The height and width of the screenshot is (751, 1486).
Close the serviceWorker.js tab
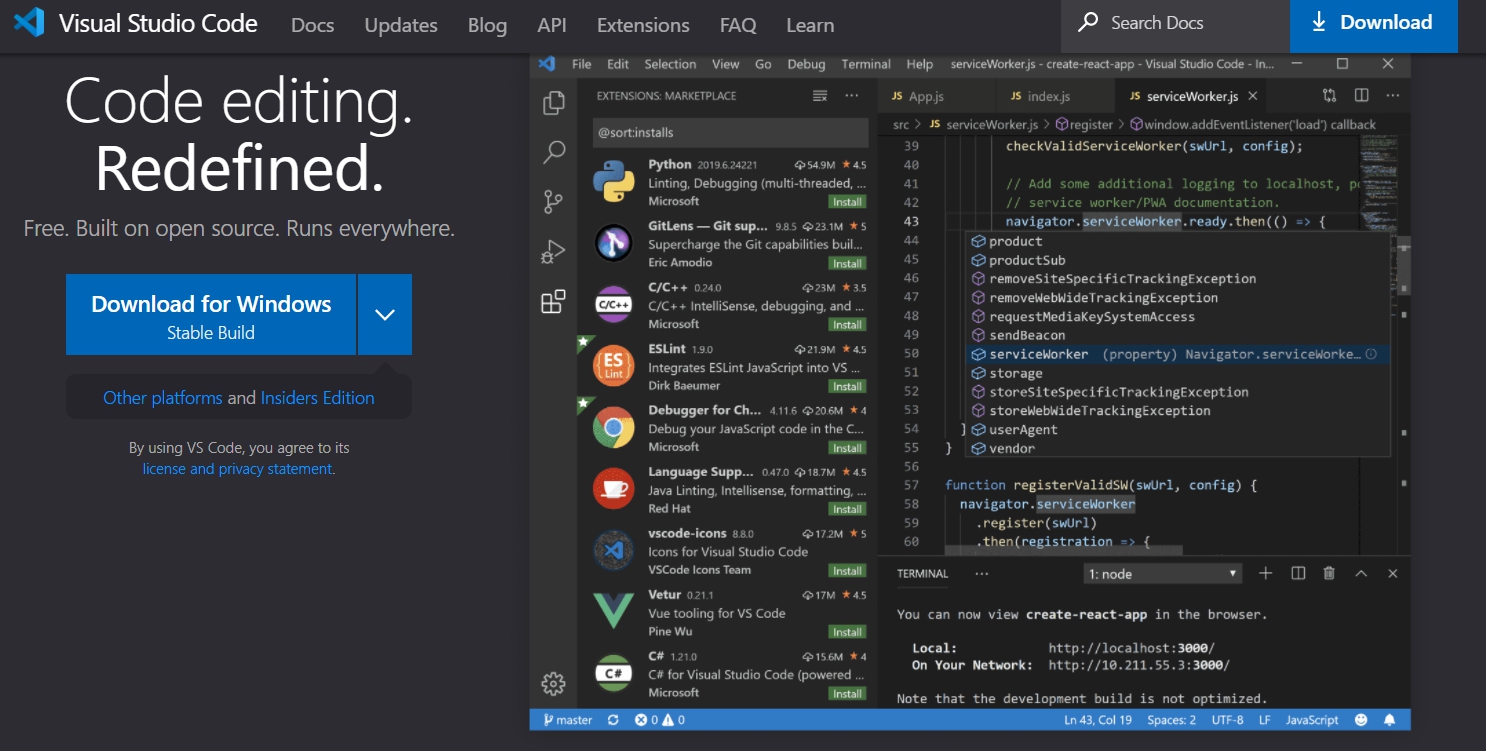[1254, 96]
